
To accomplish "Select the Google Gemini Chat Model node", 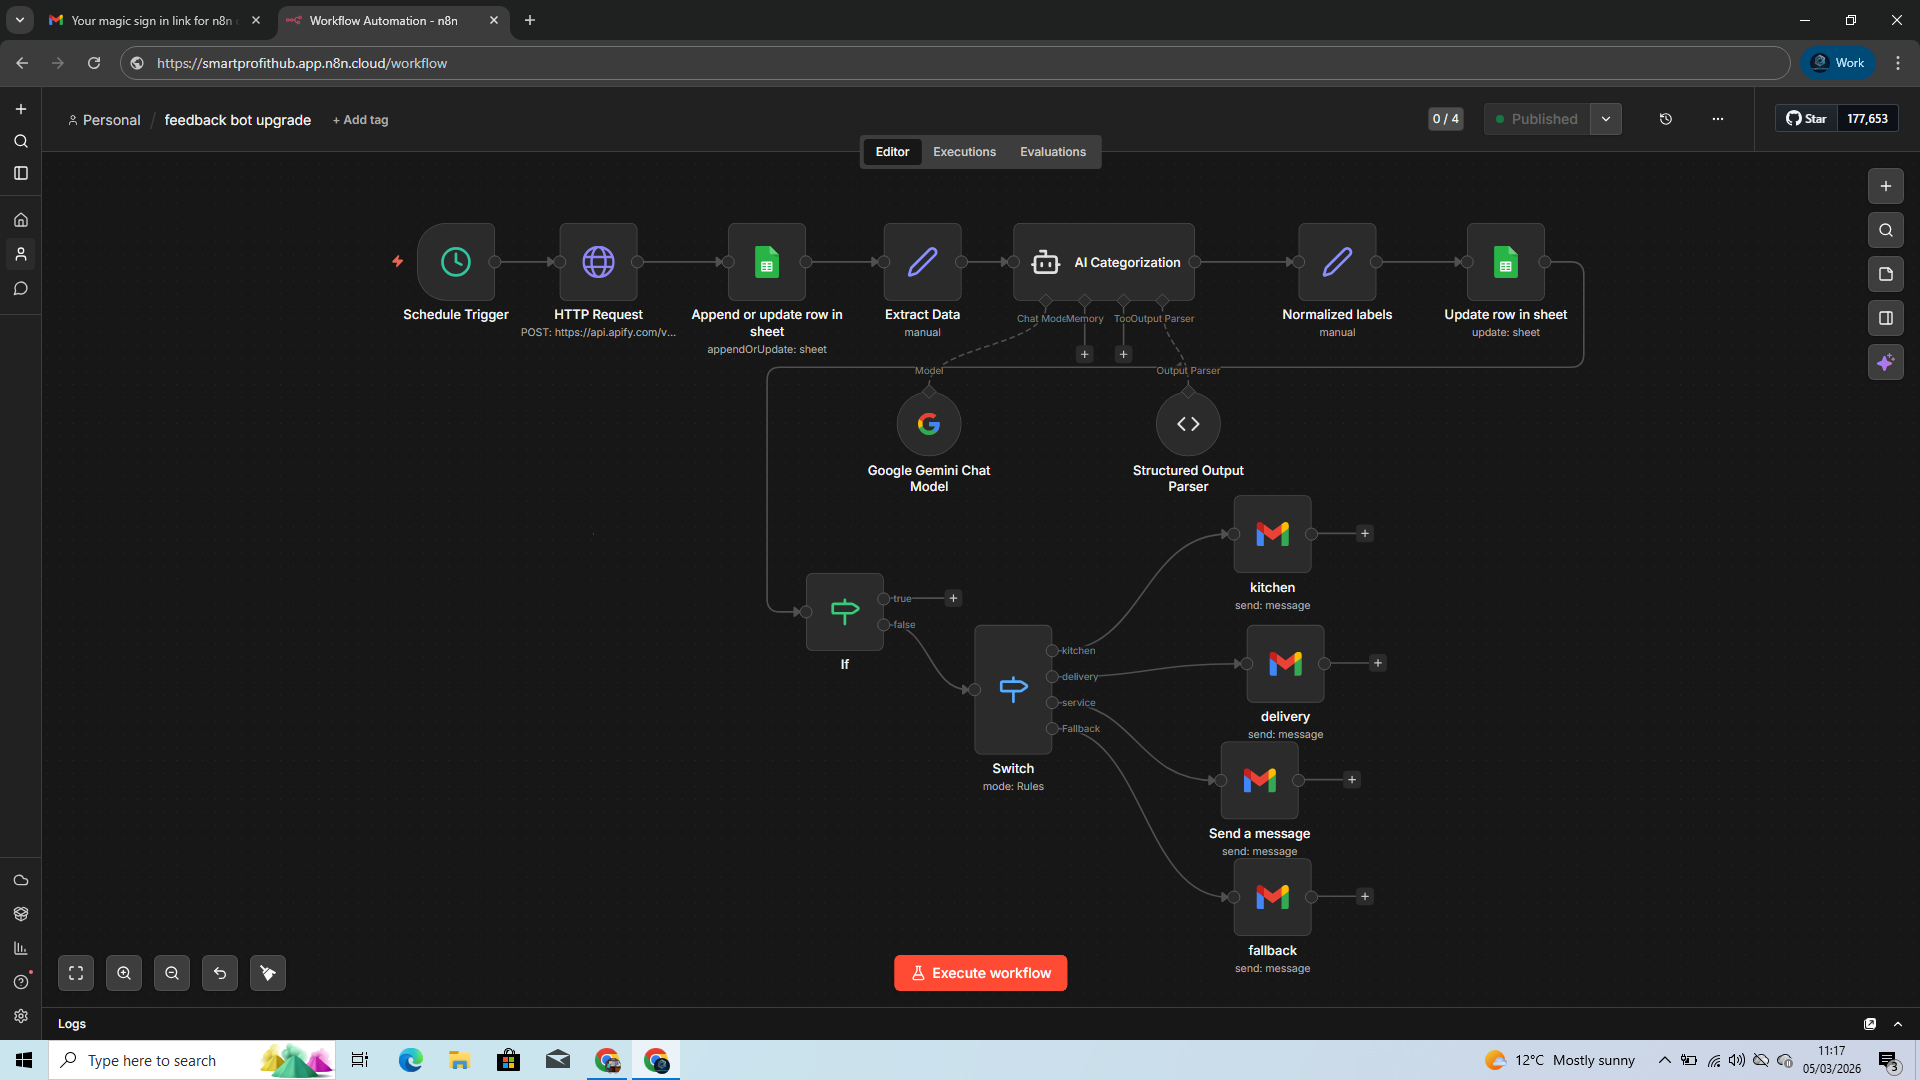I will [x=928, y=423].
